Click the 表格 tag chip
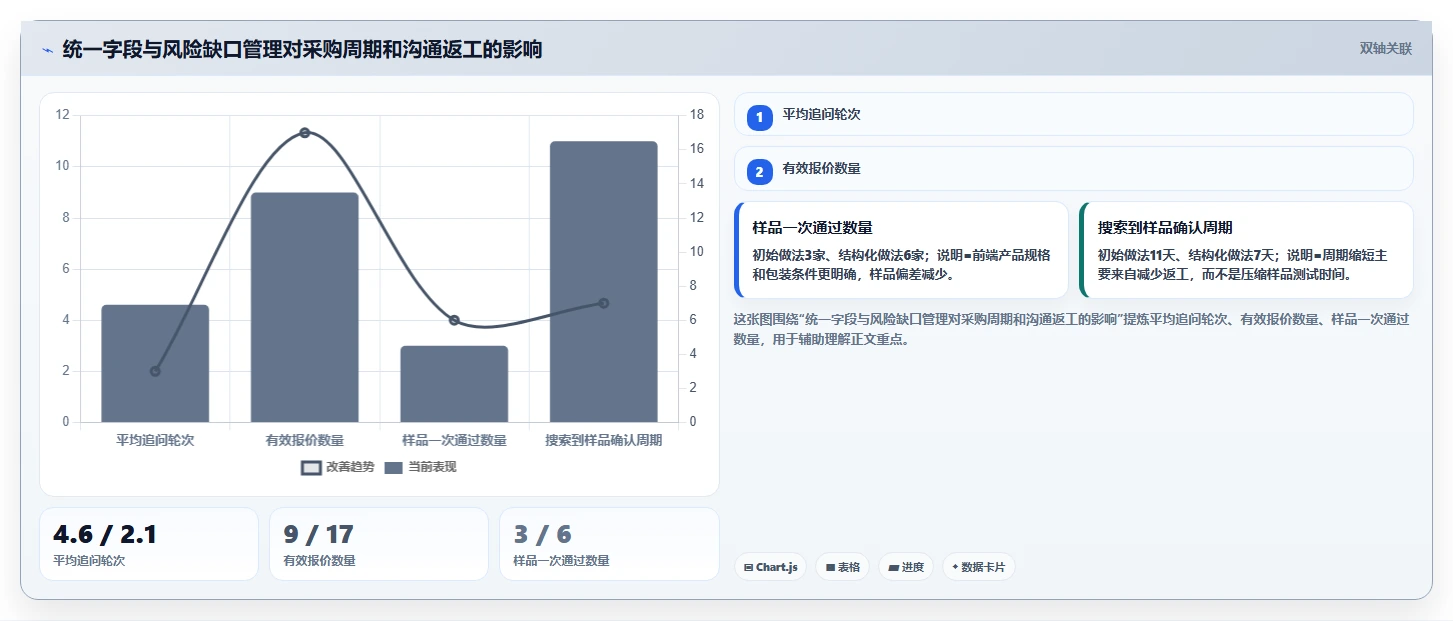This screenshot has width=1453, height=621. click(x=842, y=567)
